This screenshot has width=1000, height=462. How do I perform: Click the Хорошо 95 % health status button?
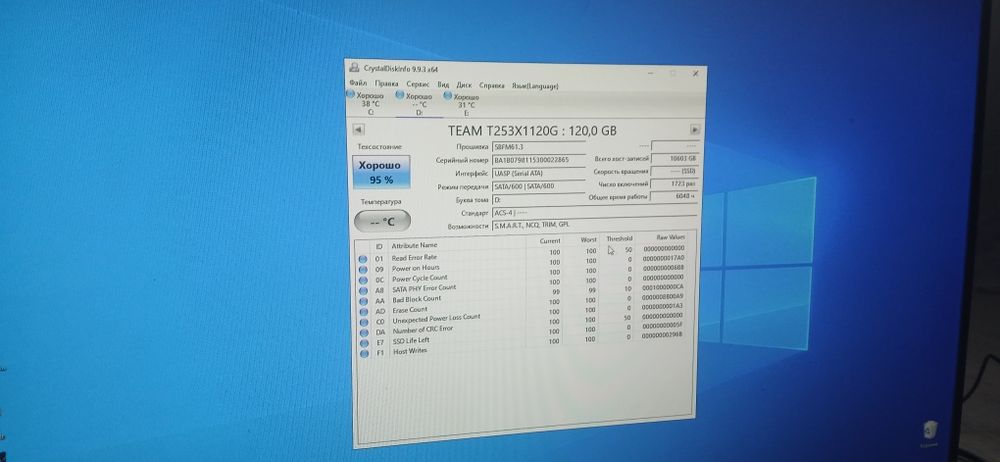pos(381,172)
